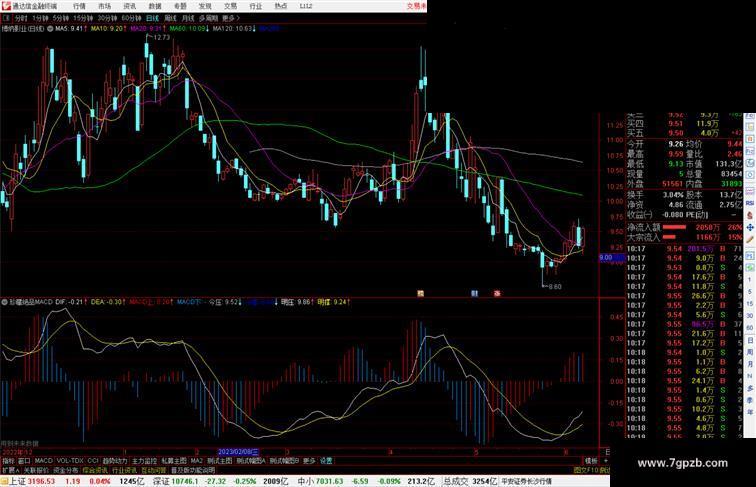The height and width of the screenshot is (487, 756).
Task: Click the red dollar icon in right toolbar
Action: click(750, 216)
